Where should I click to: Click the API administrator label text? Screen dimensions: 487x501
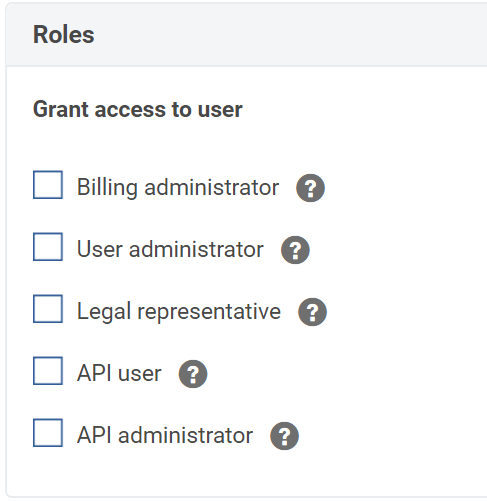tap(165, 435)
